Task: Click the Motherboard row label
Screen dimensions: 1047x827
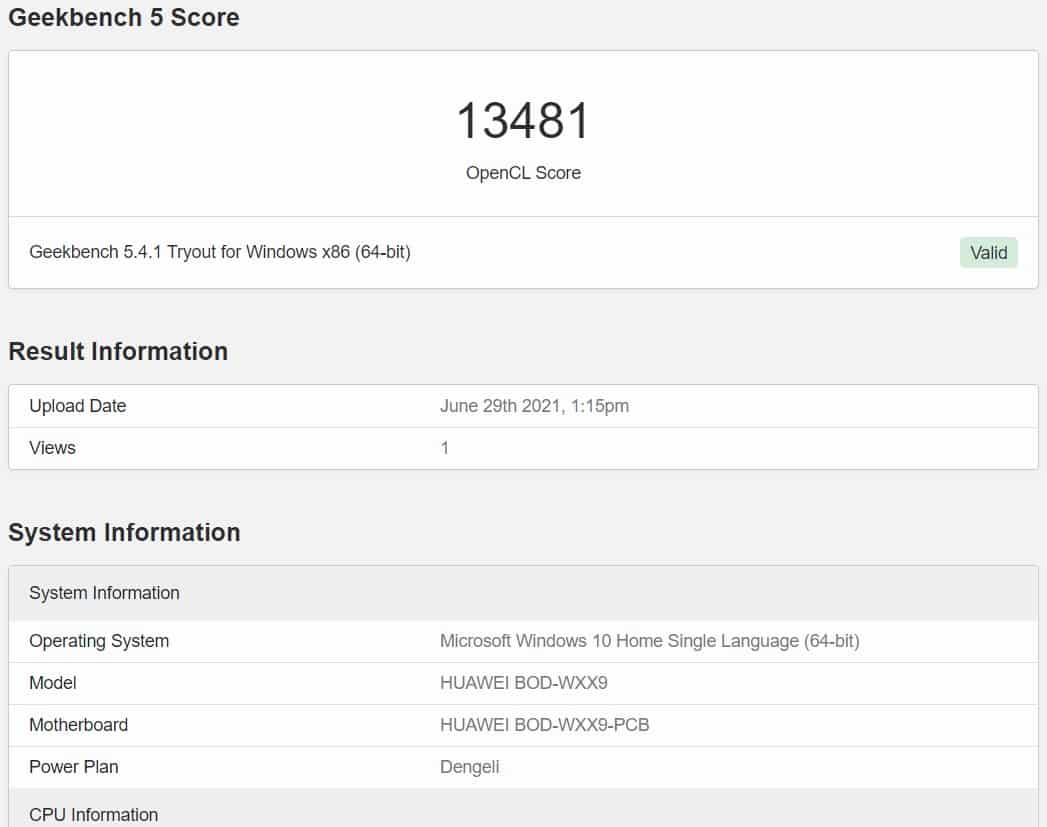Action: [x=78, y=725]
